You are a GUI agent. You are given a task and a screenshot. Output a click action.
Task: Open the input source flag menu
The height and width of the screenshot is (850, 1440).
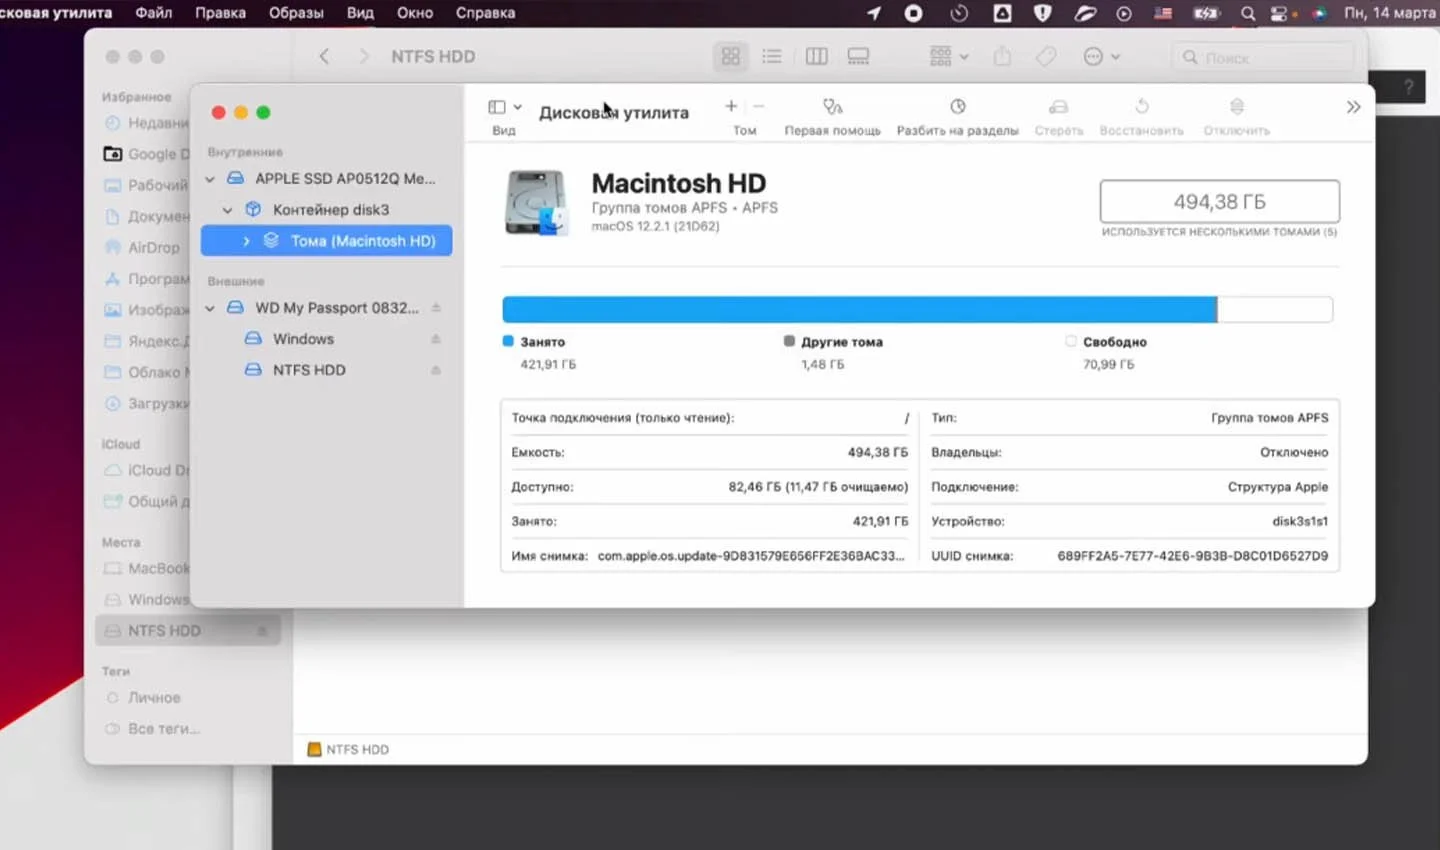(1163, 13)
